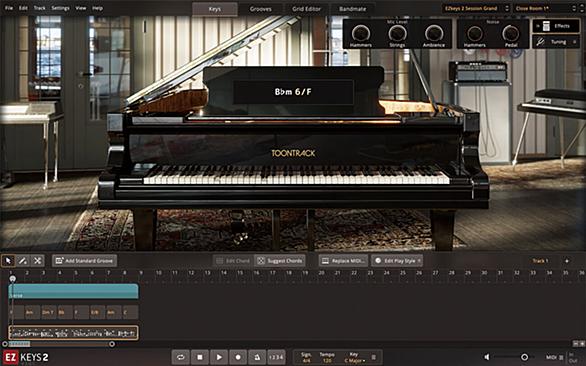Select the Verse song part block
The image size is (586, 366).
pos(74,291)
